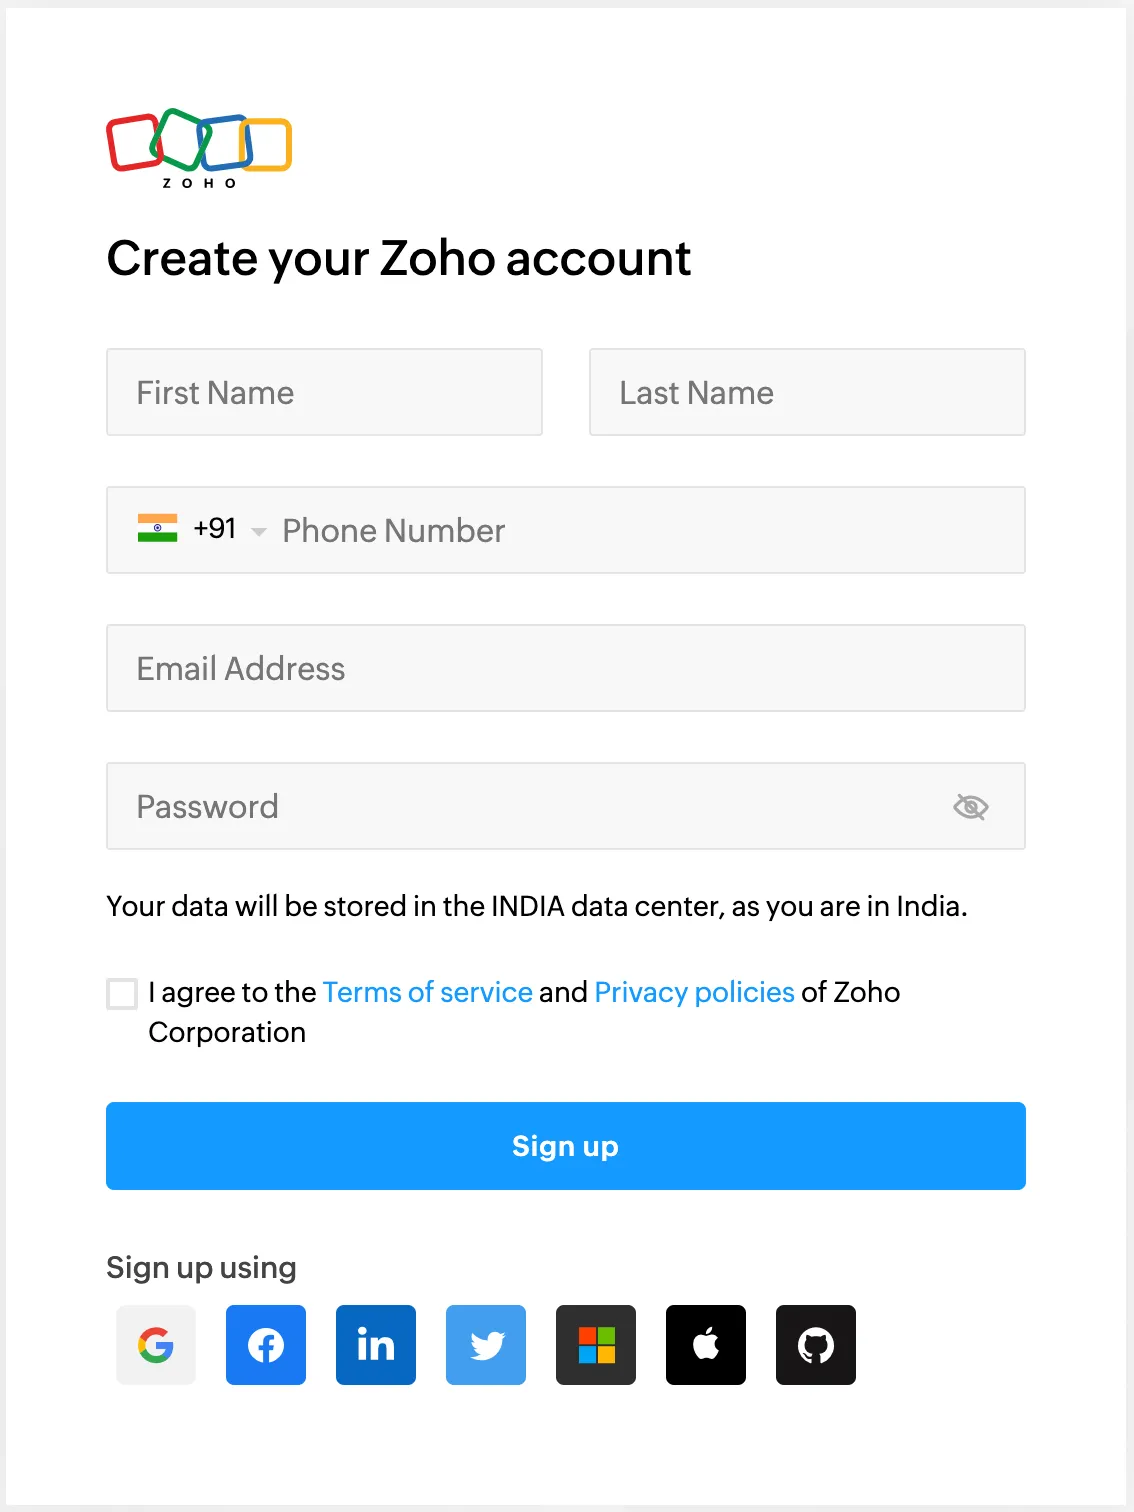
Task: Click the India flag country selector
Action: click(157, 528)
